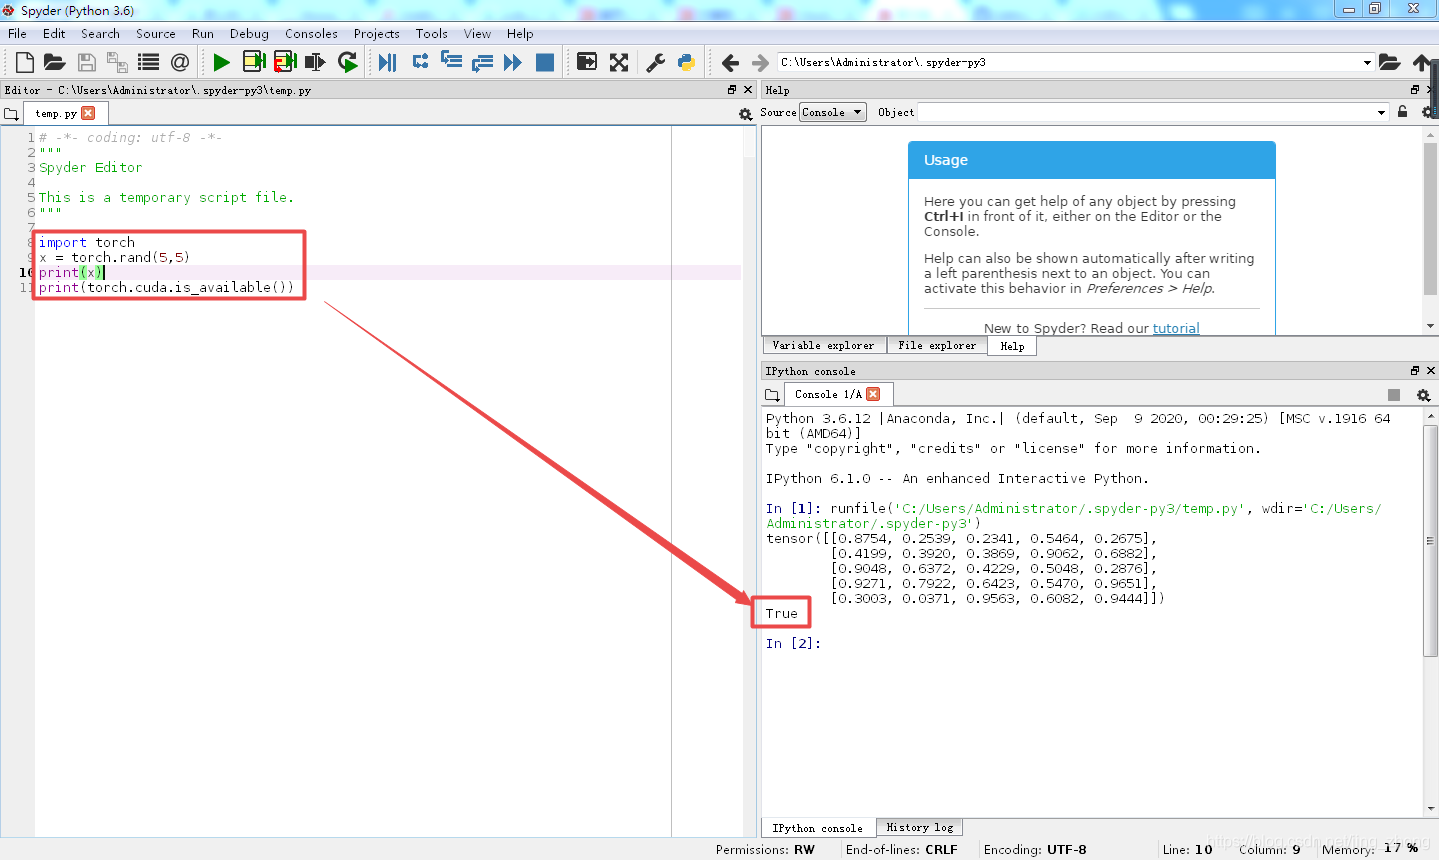Switch to the Variable explorer tab
The width and height of the screenshot is (1439, 860).
click(823, 345)
